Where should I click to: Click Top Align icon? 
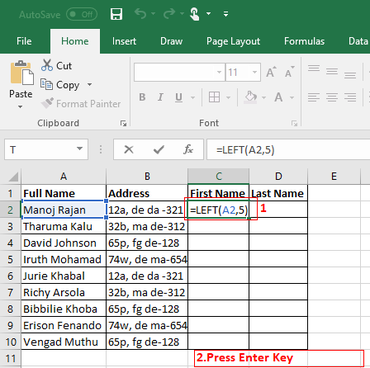[314, 69]
